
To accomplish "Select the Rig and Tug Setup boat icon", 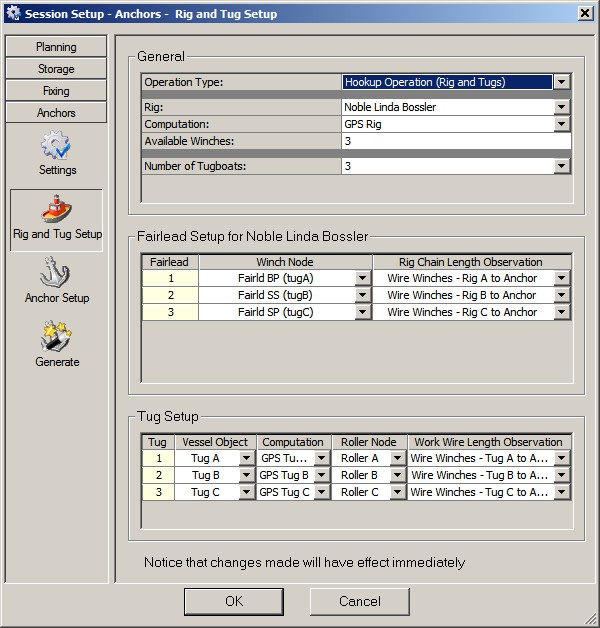I will (56, 210).
